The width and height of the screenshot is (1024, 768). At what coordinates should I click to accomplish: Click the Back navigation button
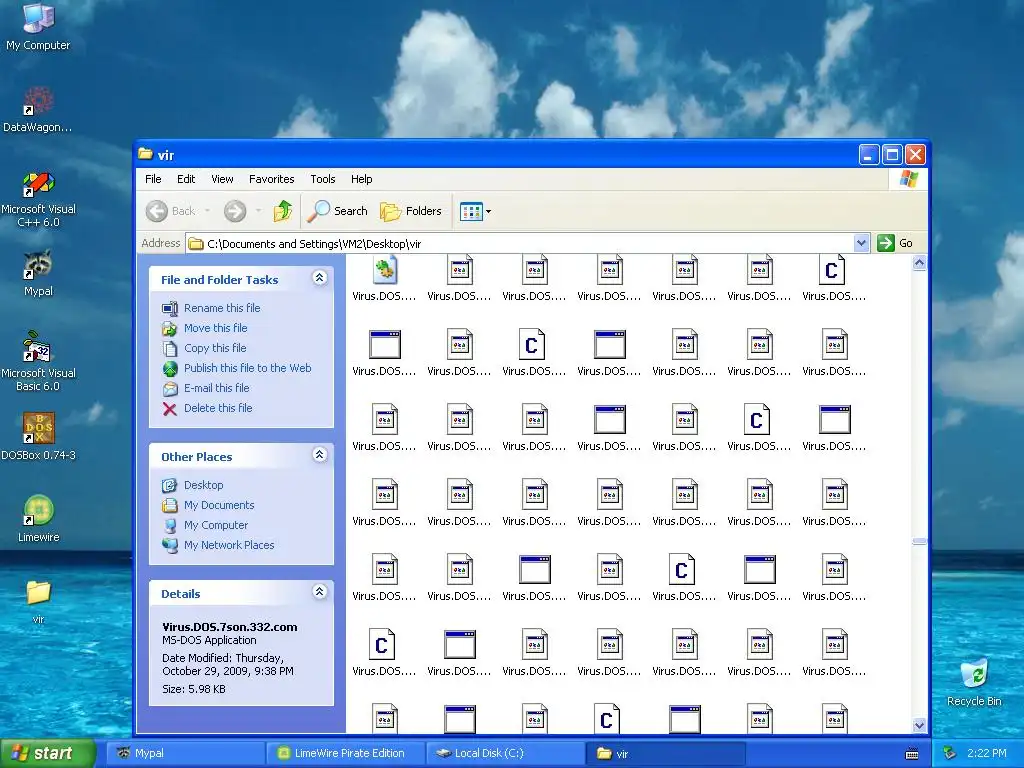coord(170,211)
